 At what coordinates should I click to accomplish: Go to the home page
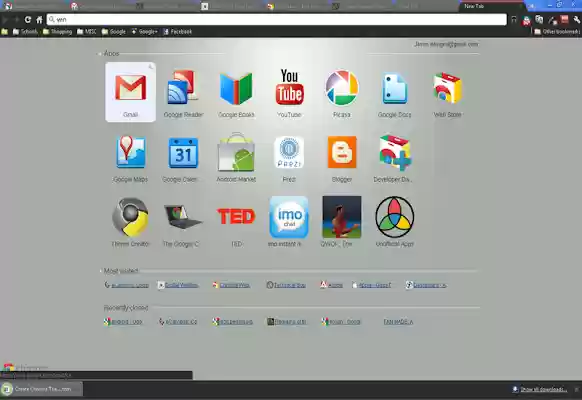pos(39,19)
